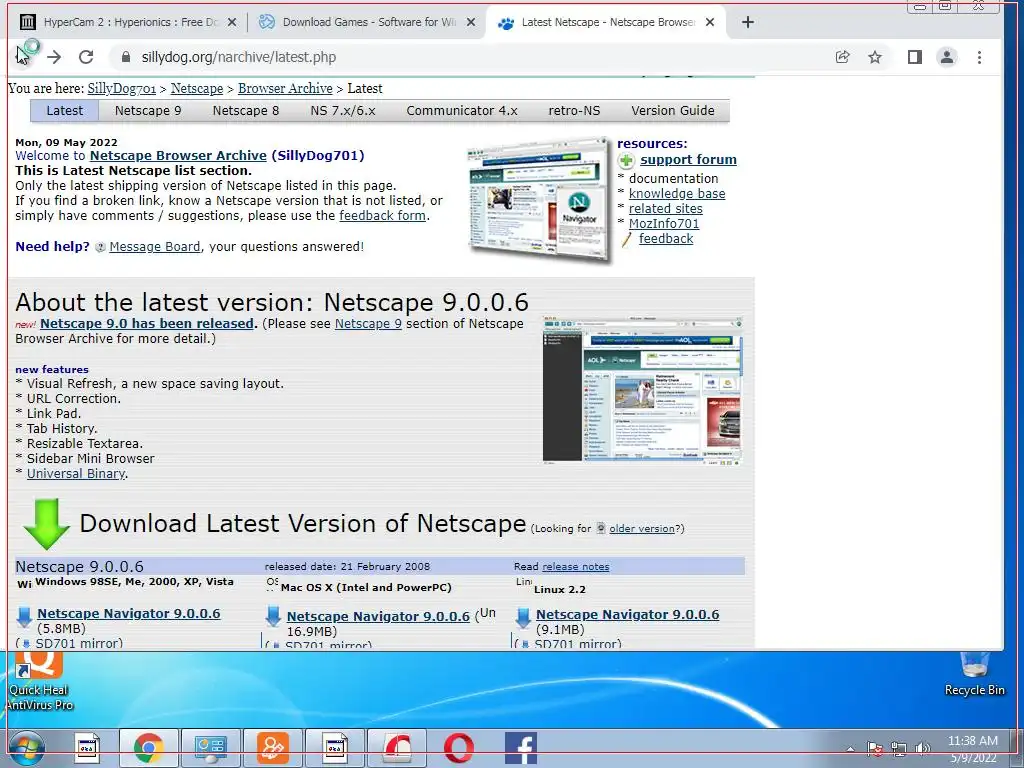Screen dimensions: 1024x768
Task: Click the Netscape Navigator screenshot thumbnail at top
Action: click(539, 199)
